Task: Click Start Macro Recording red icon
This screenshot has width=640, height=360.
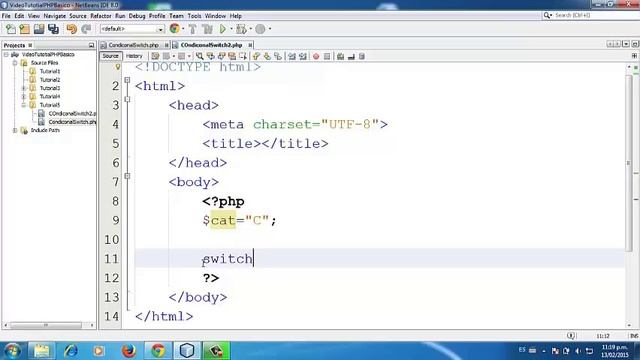Action: 316,56
